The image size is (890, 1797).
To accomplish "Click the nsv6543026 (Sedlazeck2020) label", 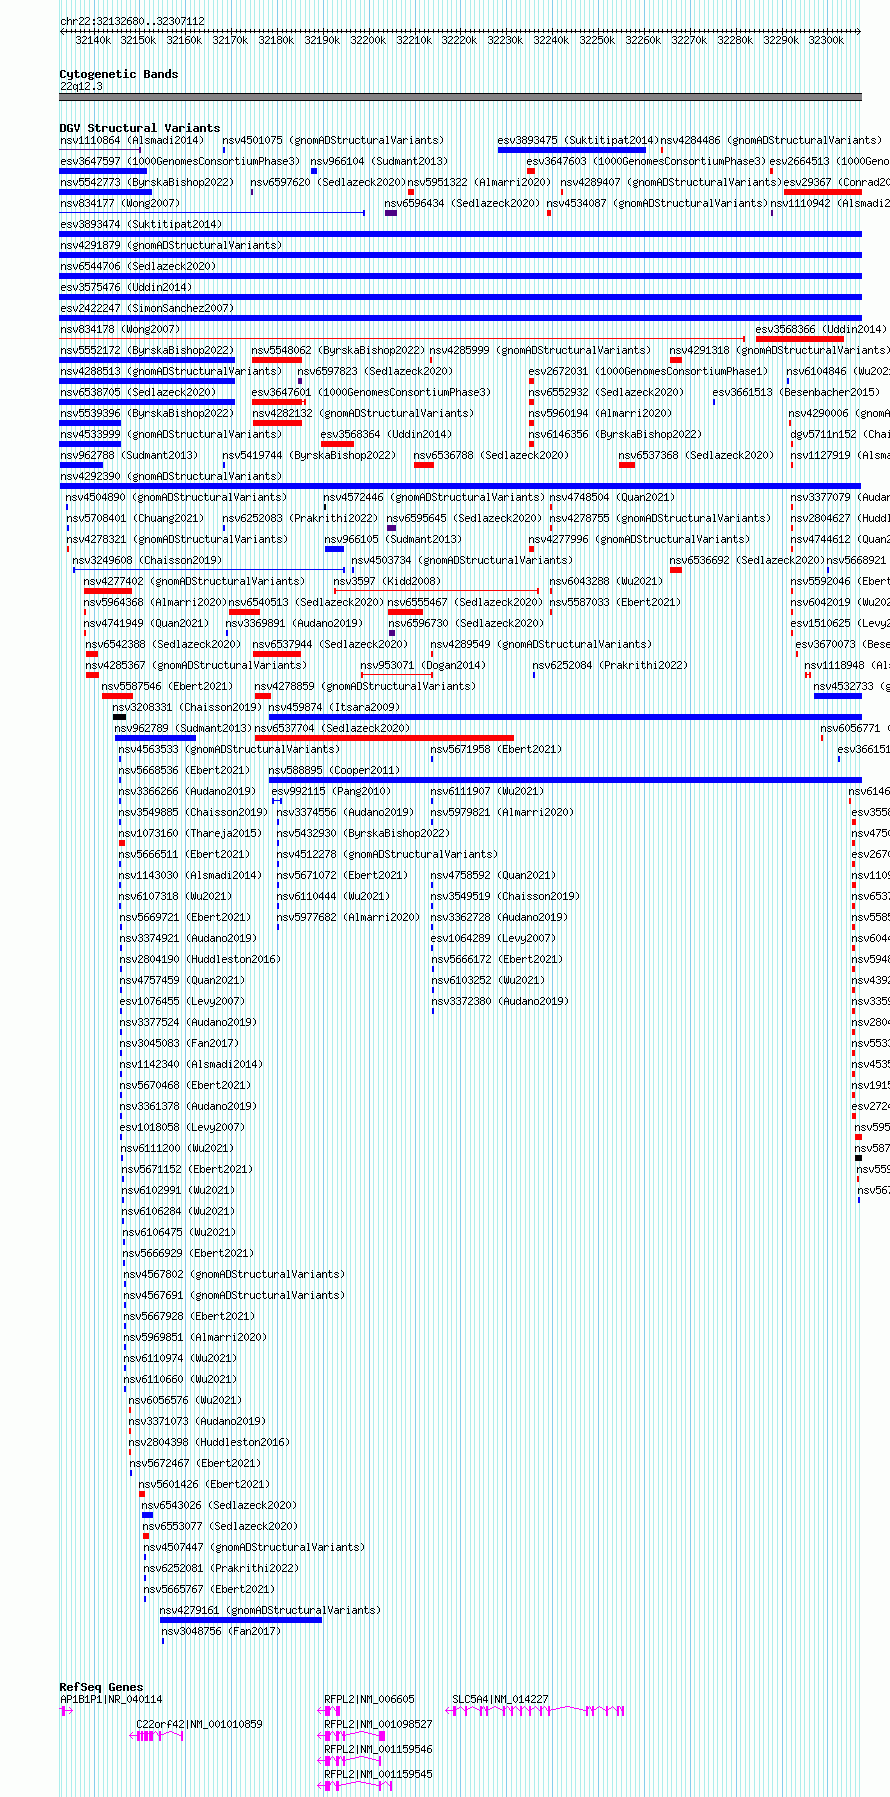I will [219, 1506].
